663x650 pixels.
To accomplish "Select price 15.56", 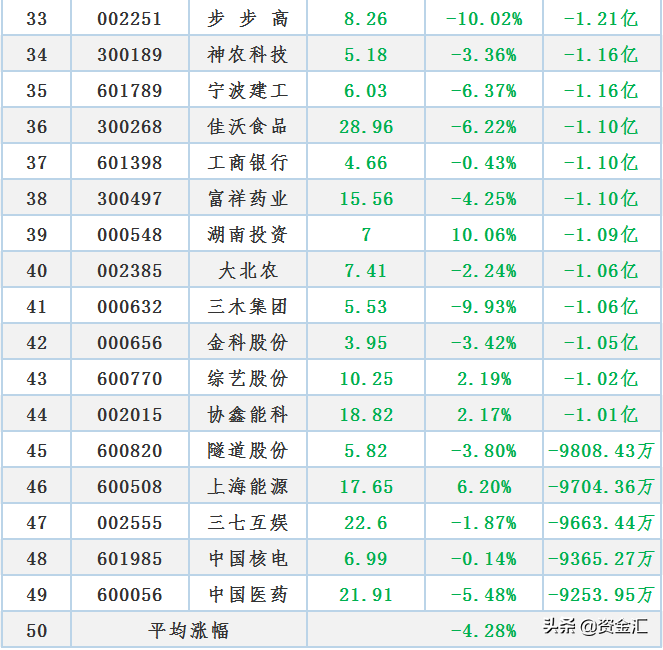I will tap(366, 199).
